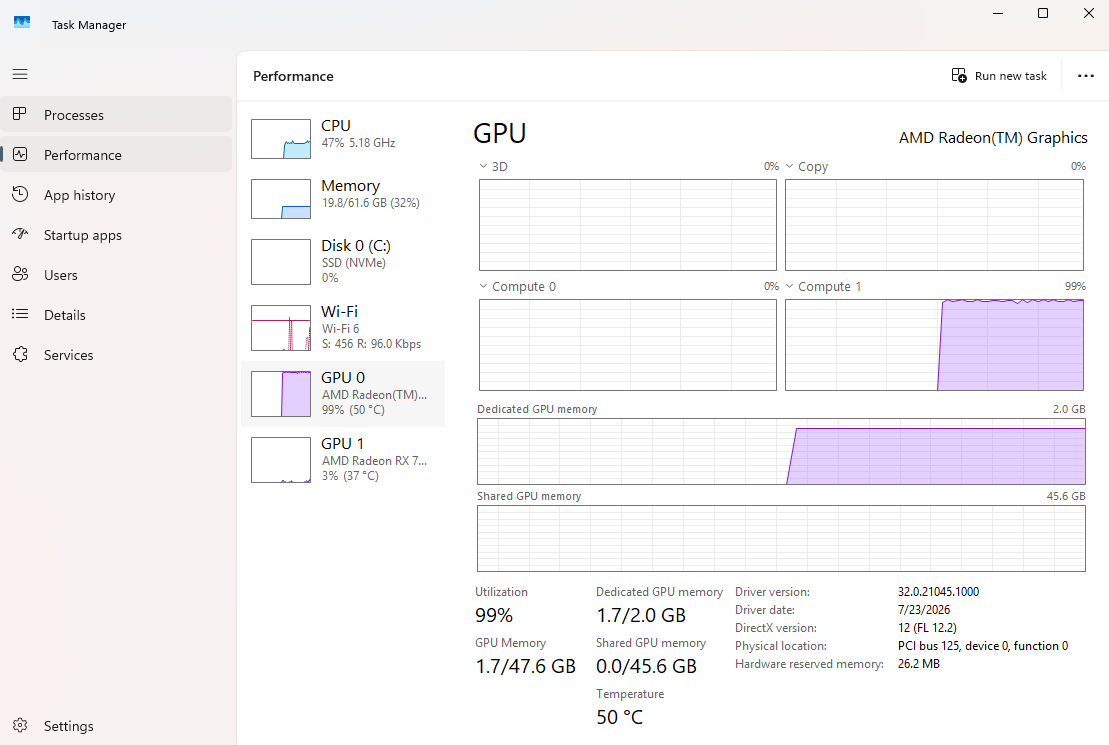Click the GPU 1 3% (37 °C) text
Screen dimensions: 1109x745
click(350, 475)
